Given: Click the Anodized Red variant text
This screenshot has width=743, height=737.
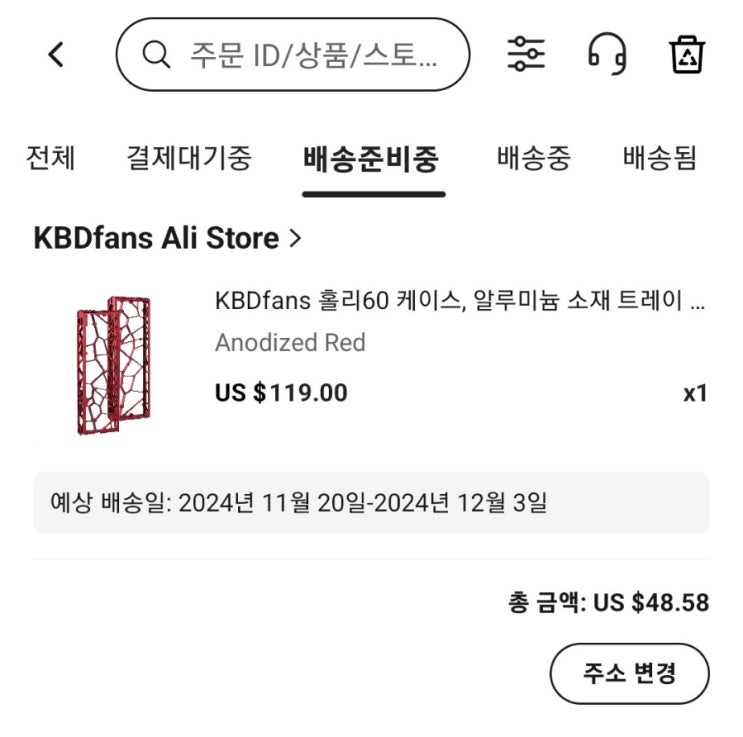Looking at the screenshot, I should [290, 343].
